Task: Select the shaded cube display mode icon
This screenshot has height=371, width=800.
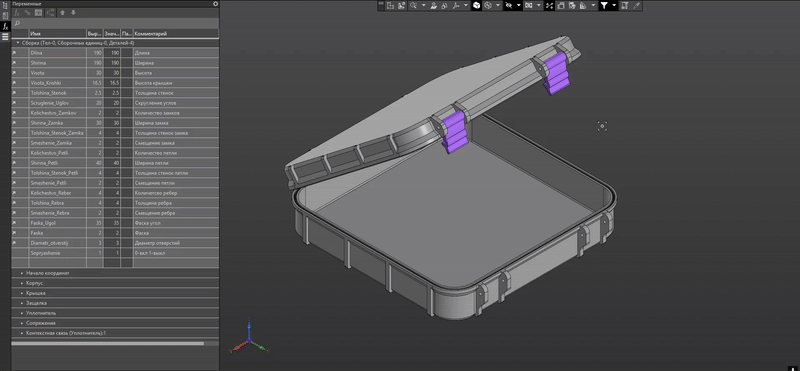Action: point(476,6)
